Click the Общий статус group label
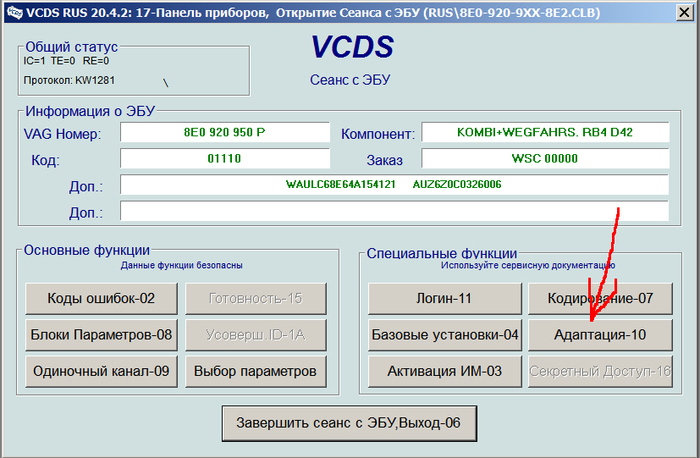This screenshot has width=700, height=458. point(71,47)
